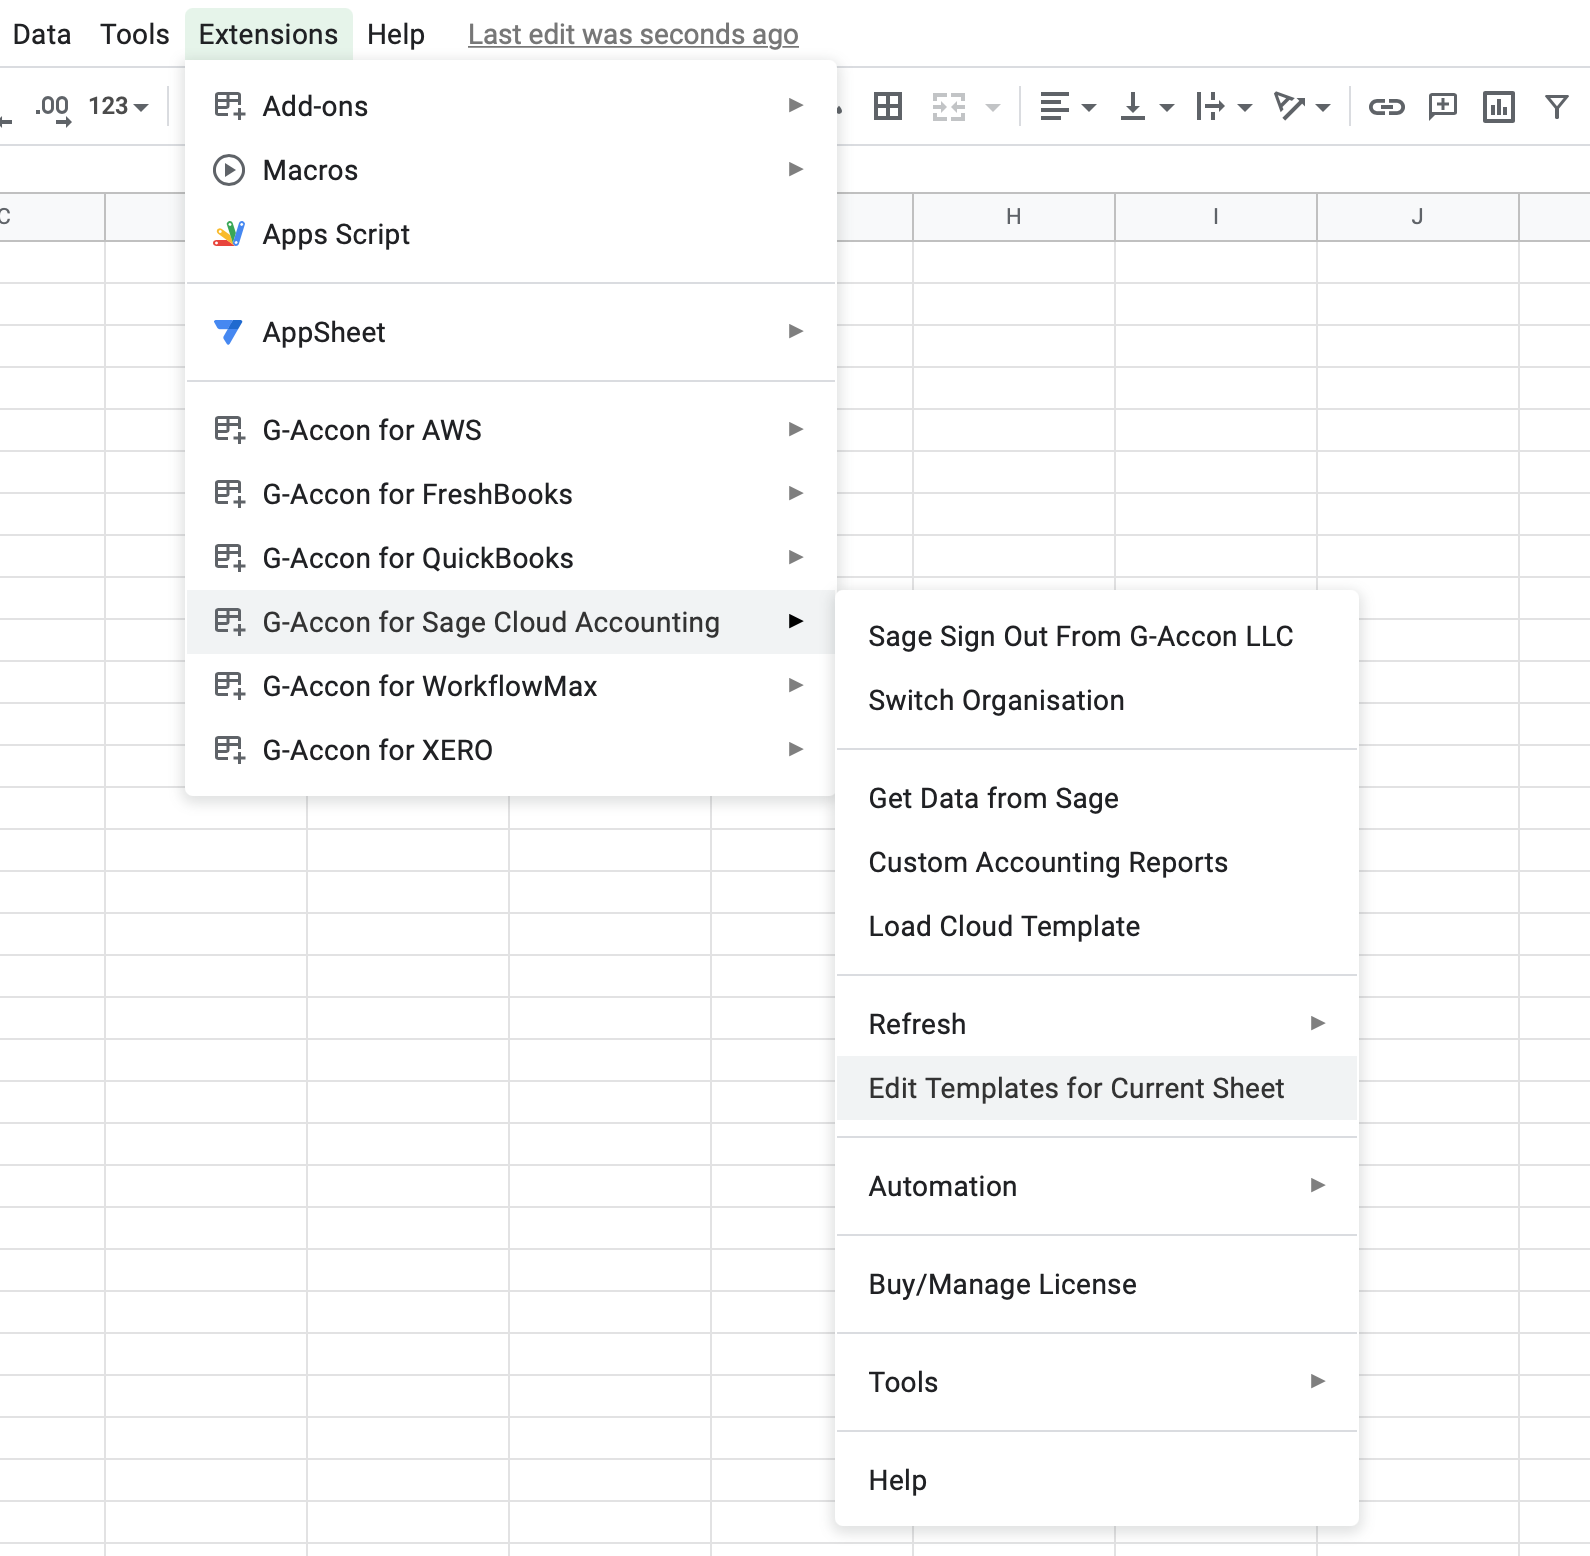Image resolution: width=1590 pixels, height=1556 pixels.
Task: Select G-Accon for Sage Cloud Accounting
Action: [x=510, y=622]
